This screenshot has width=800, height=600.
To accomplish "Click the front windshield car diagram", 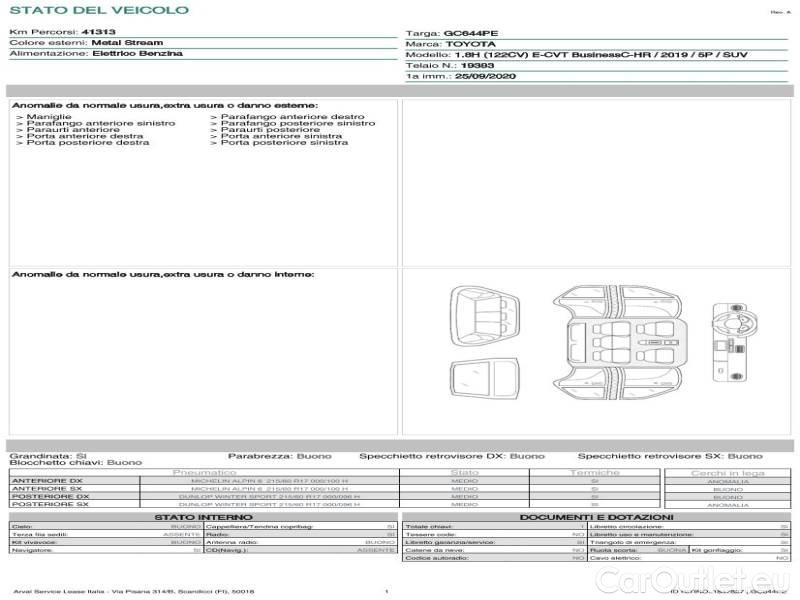I will tap(485, 315).
